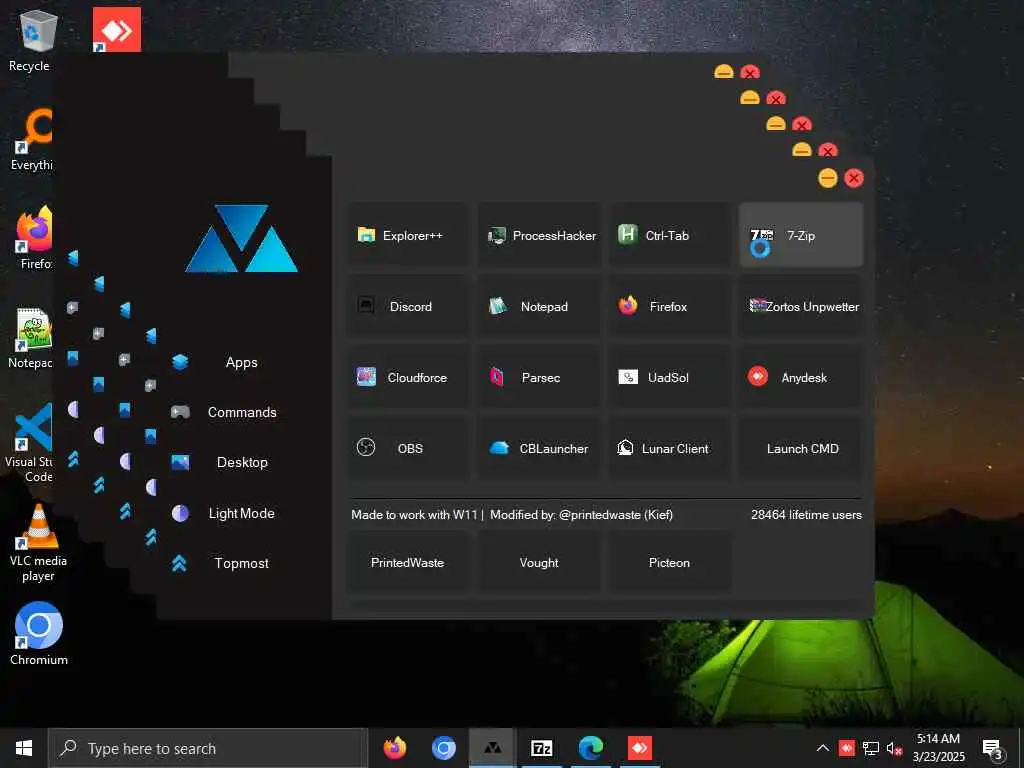This screenshot has width=1024, height=768.
Task: Click the Light Mode moon icon
Action: pyautogui.click(x=180, y=513)
